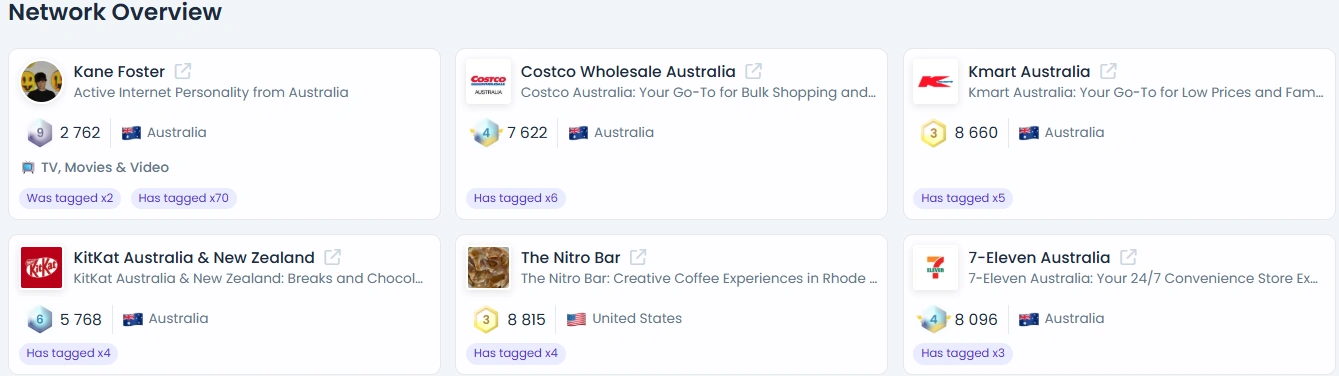Open external link icon for KitKat Australia & New Zealand

333,258
